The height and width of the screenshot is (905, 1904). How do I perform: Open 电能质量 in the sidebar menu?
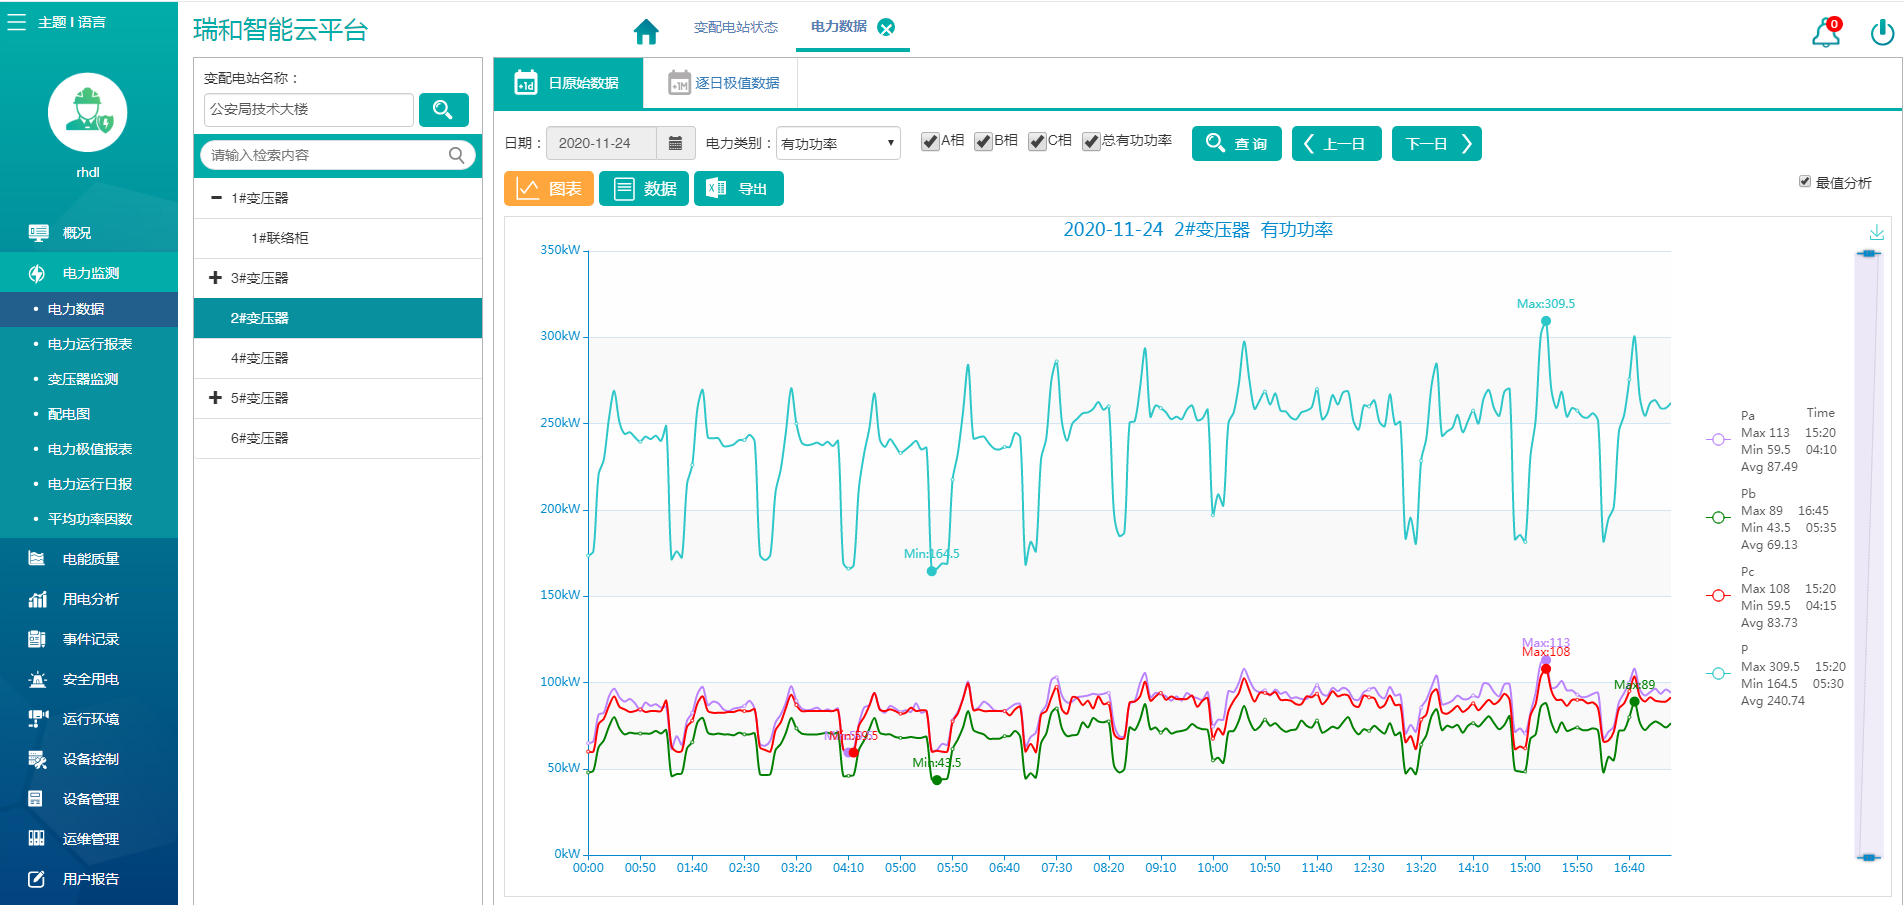[90, 559]
